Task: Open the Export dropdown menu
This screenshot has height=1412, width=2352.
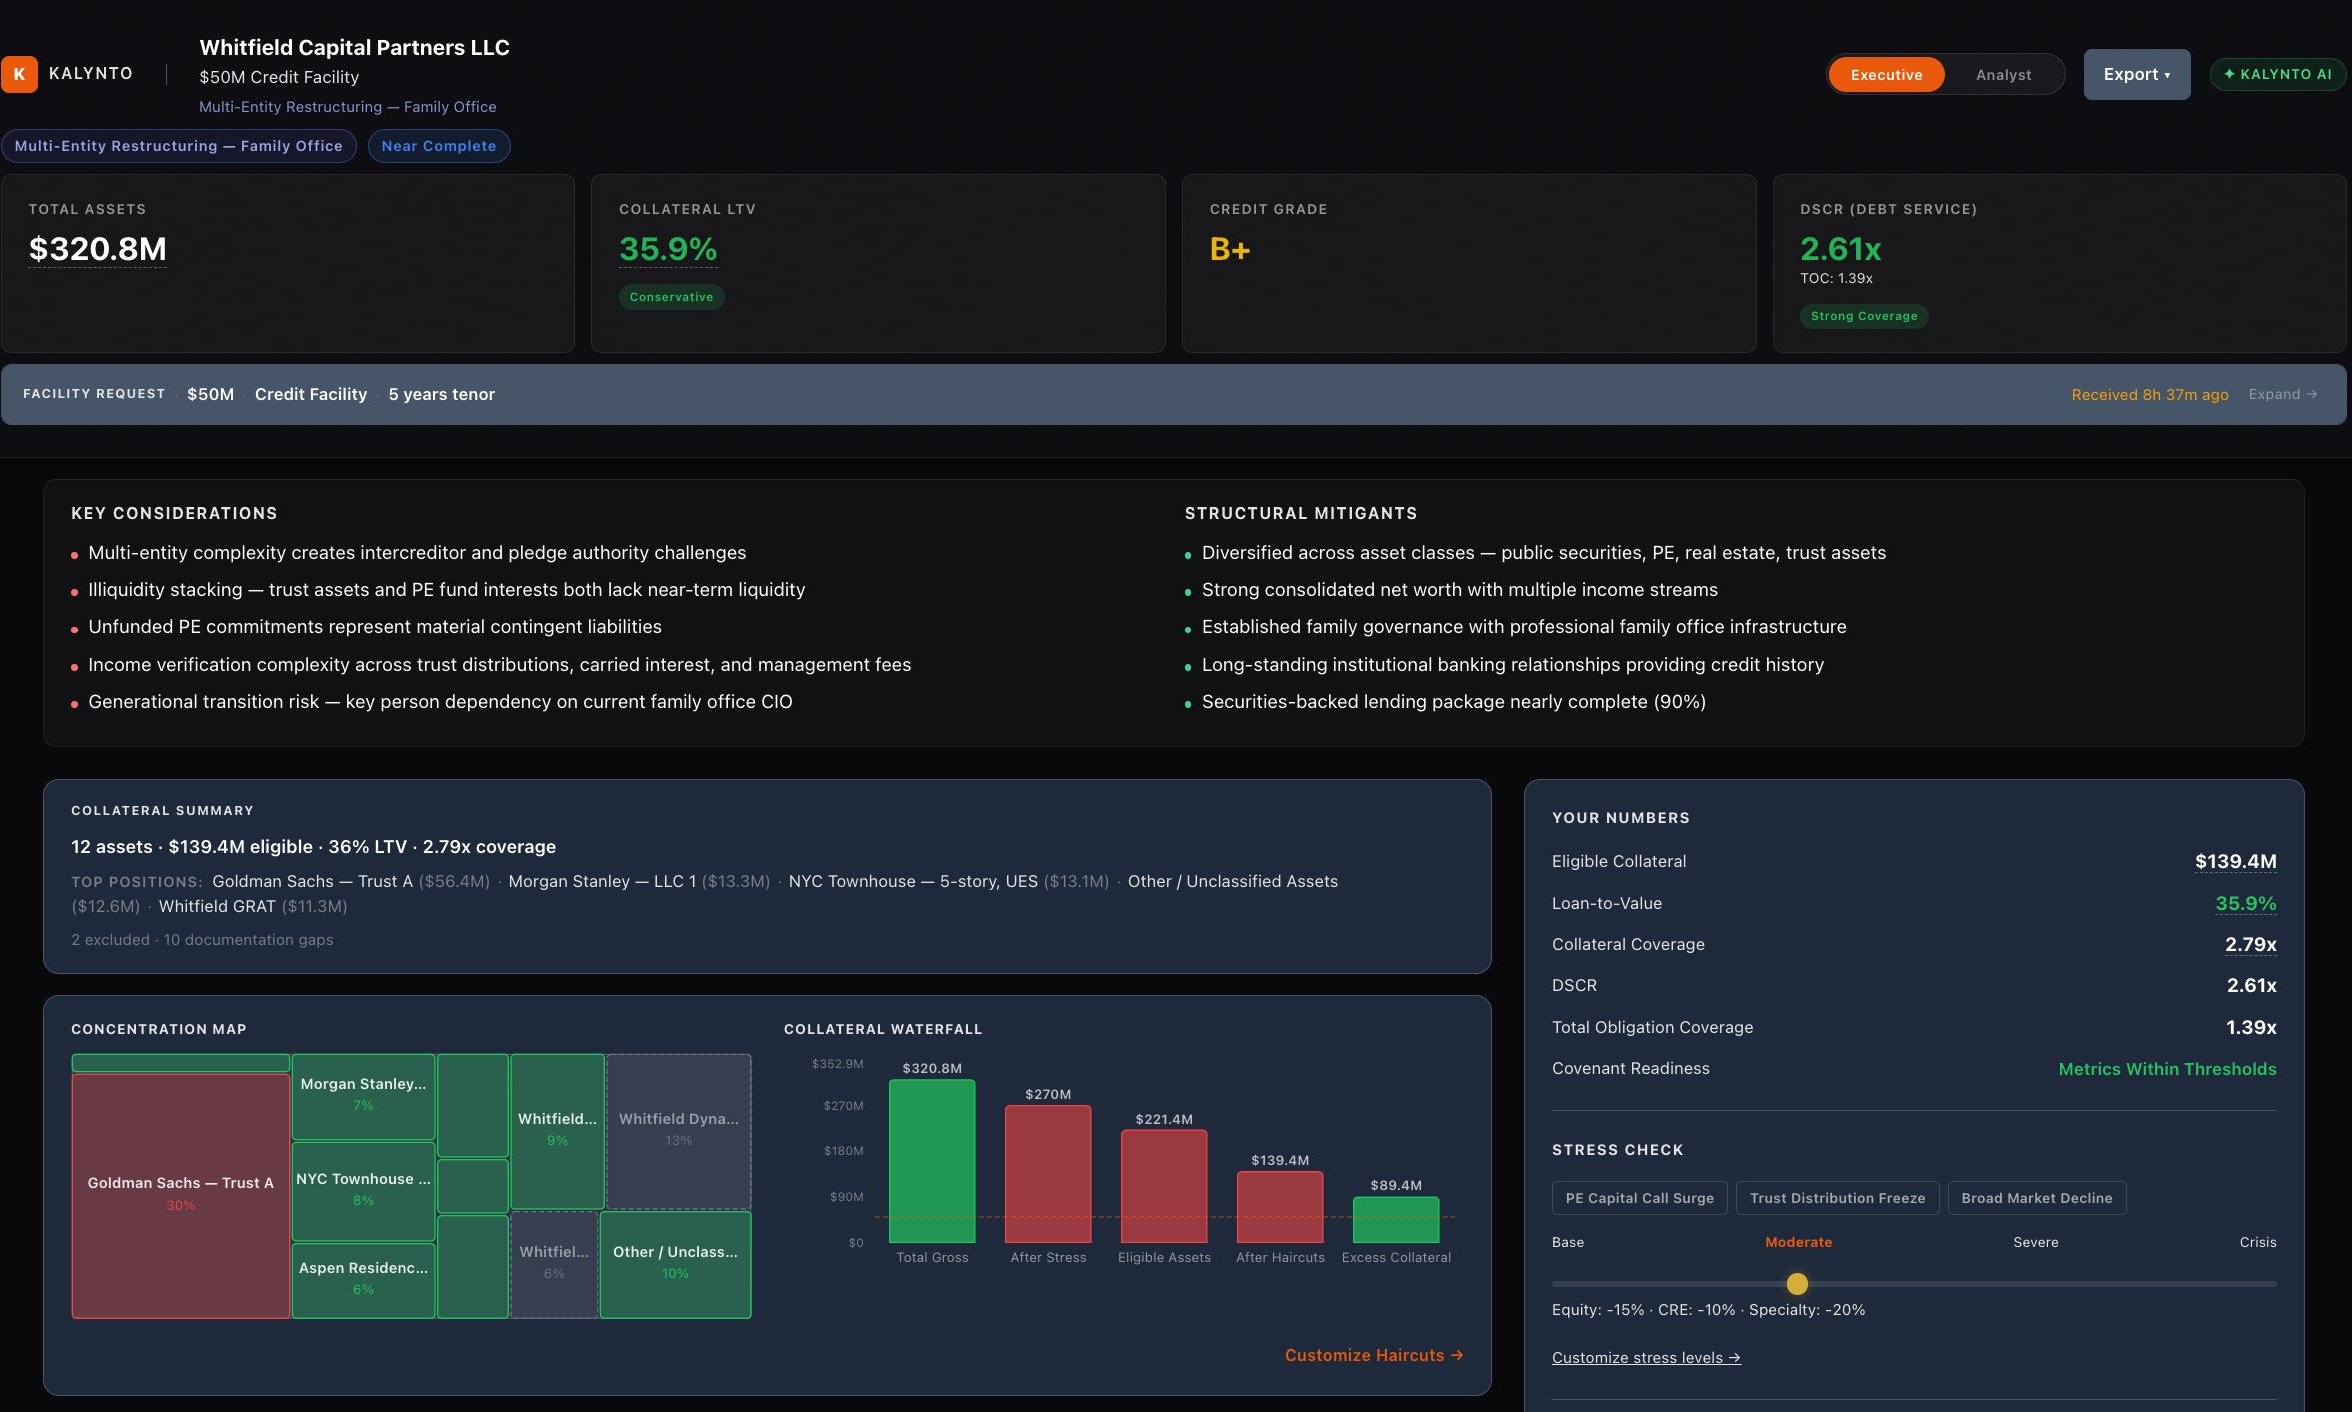Action: pyautogui.click(x=2137, y=75)
